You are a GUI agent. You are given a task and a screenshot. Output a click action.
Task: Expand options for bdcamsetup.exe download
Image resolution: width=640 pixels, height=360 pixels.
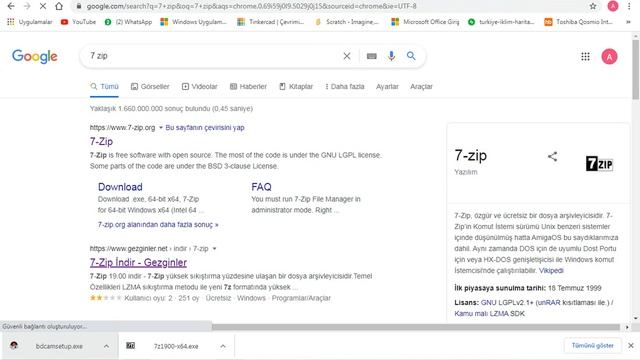(106, 346)
